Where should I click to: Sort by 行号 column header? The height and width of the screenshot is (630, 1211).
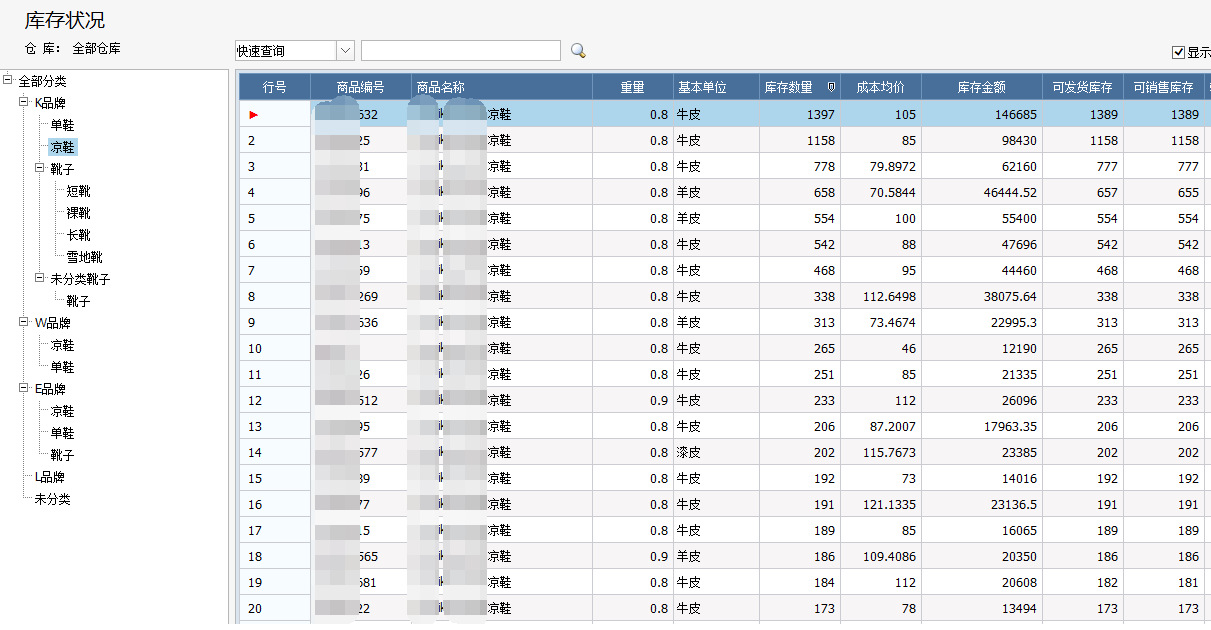pos(275,87)
